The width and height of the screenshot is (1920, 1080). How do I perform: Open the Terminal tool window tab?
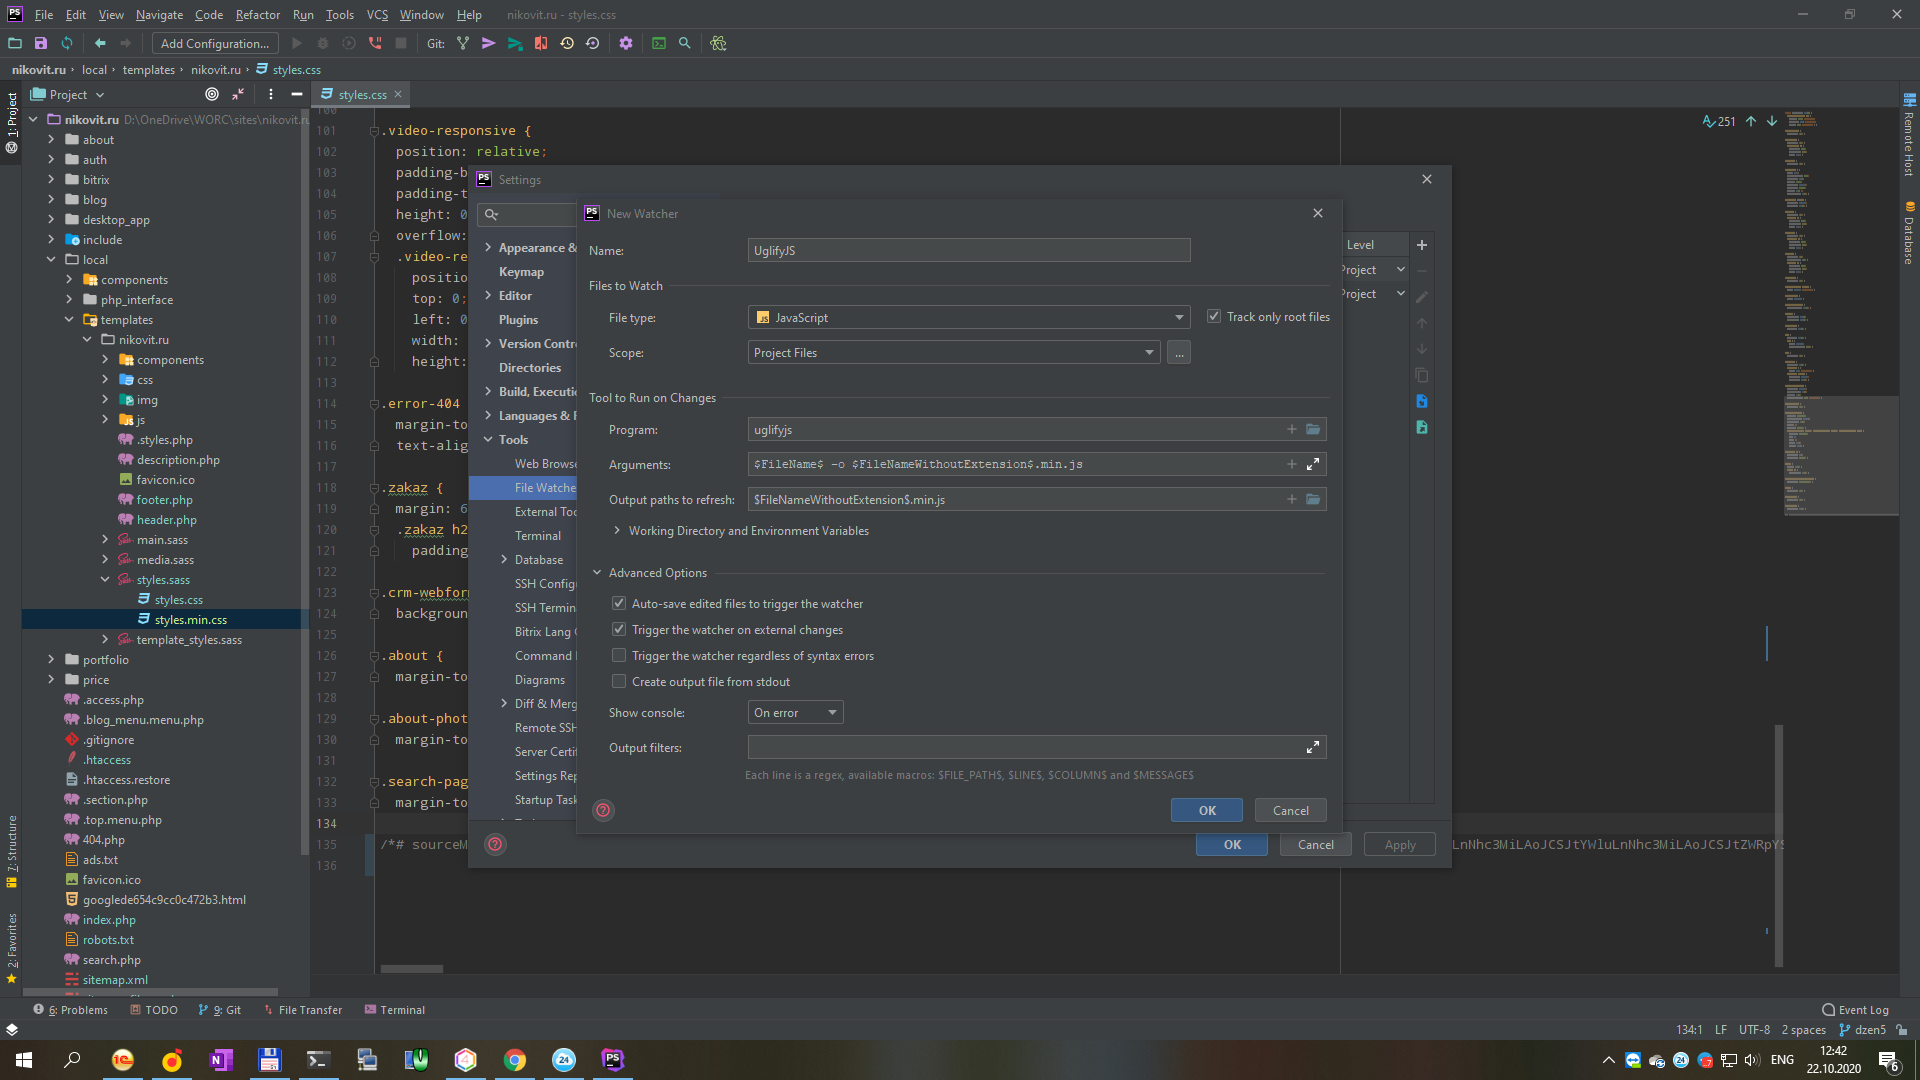395,1010
